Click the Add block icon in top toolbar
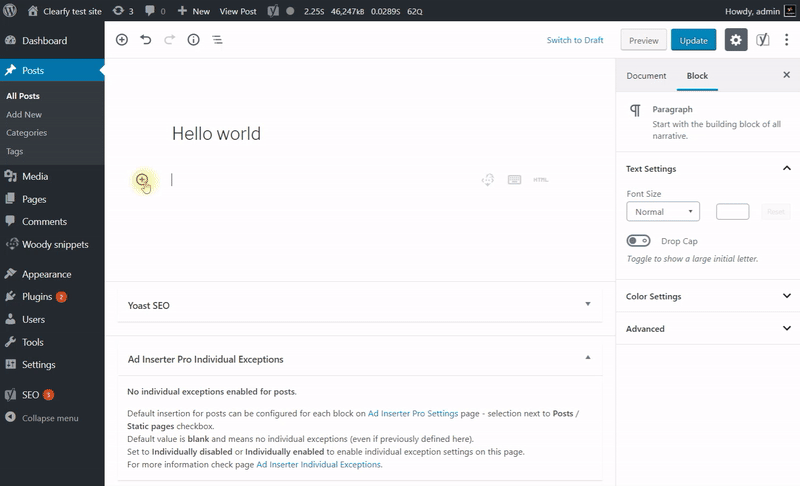The image size is (800, 486). 122,40
